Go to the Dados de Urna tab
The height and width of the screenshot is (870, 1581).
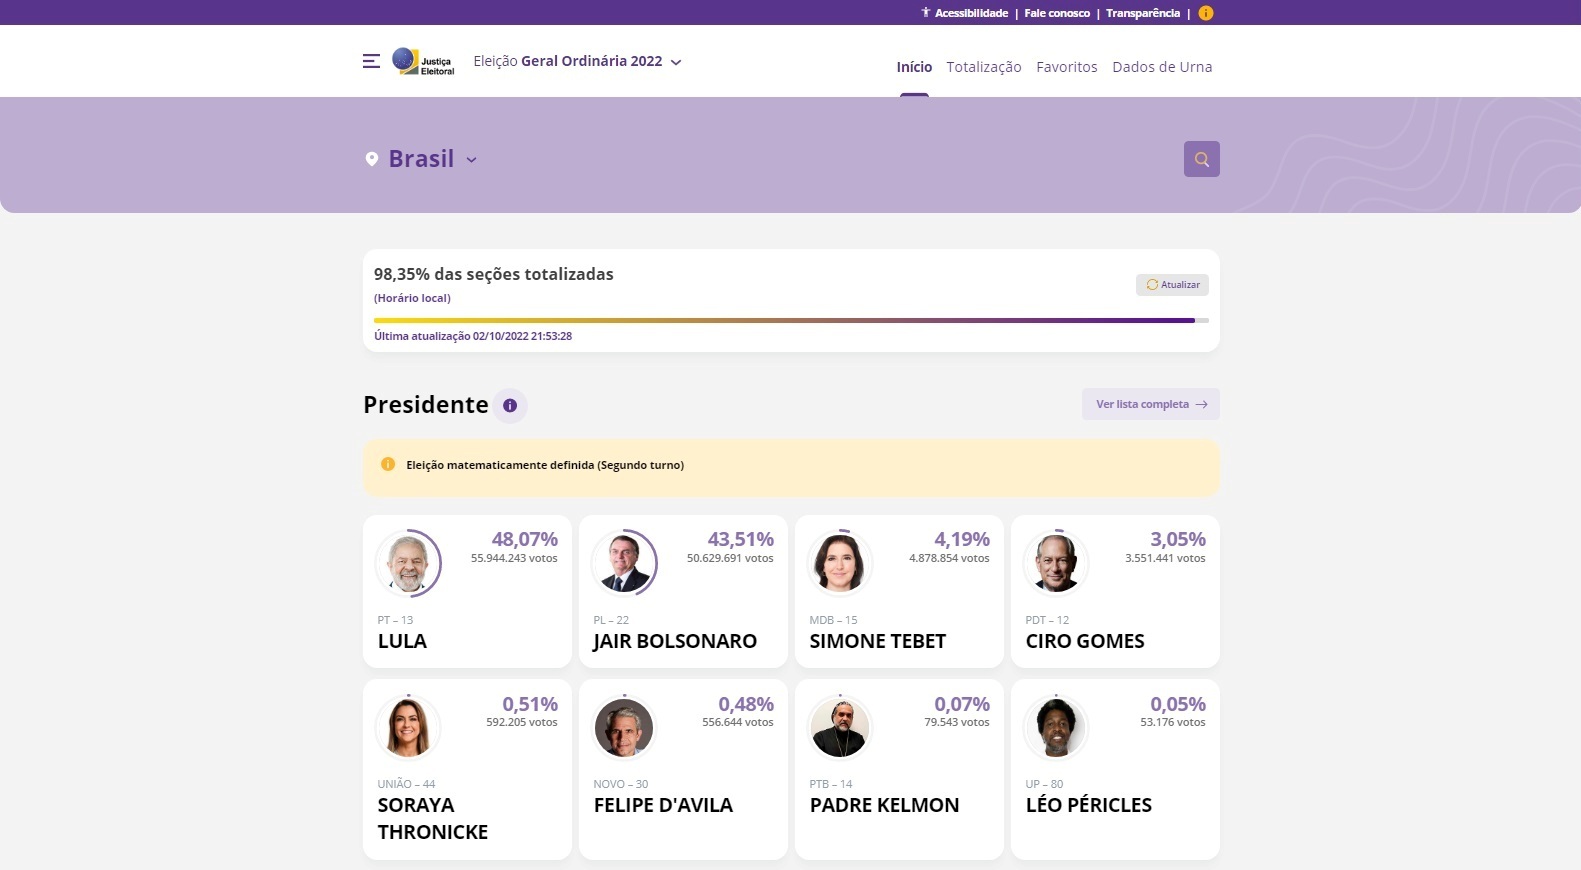[x=1162, y=67]
